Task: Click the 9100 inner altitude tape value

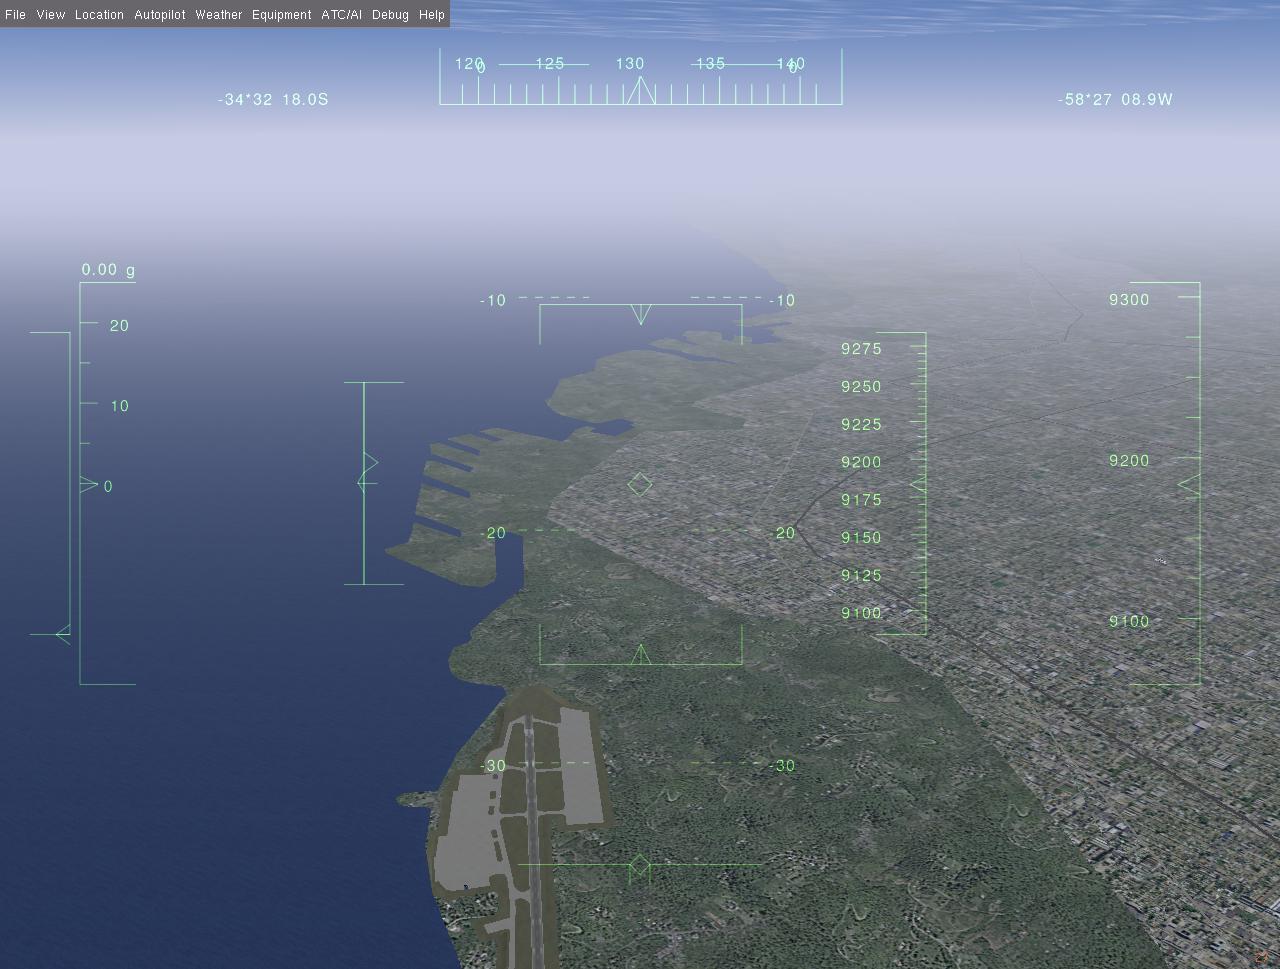Action: click(861, 614)
